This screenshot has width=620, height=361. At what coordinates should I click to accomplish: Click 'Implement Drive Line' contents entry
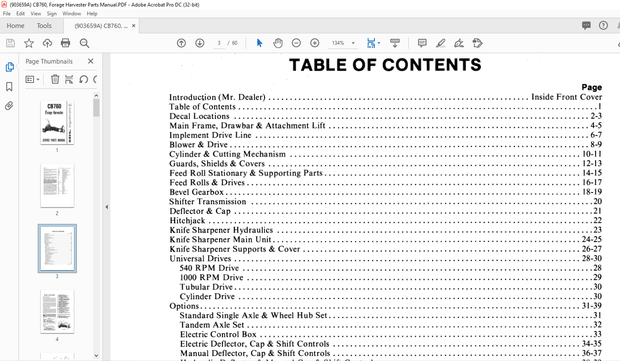point(210,135)
